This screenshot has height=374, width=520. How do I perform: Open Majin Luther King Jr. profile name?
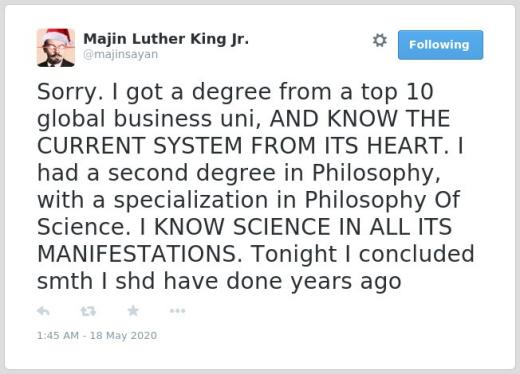[x=166, y=39]
